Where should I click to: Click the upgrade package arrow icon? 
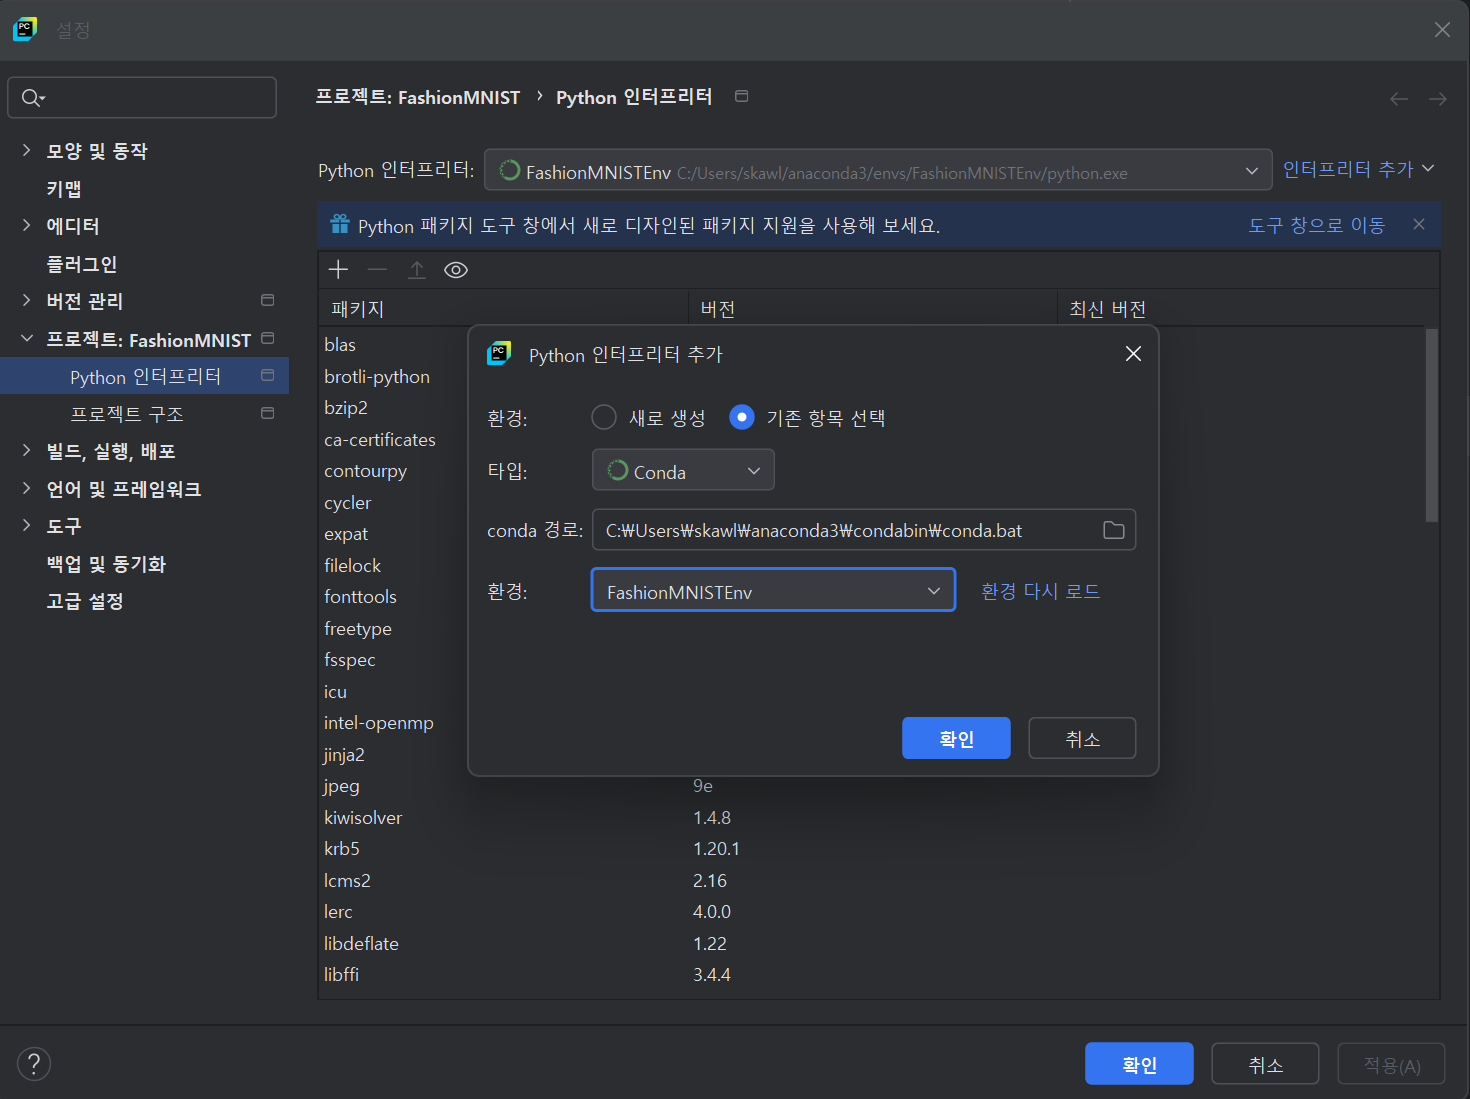(x=417, y=270)
